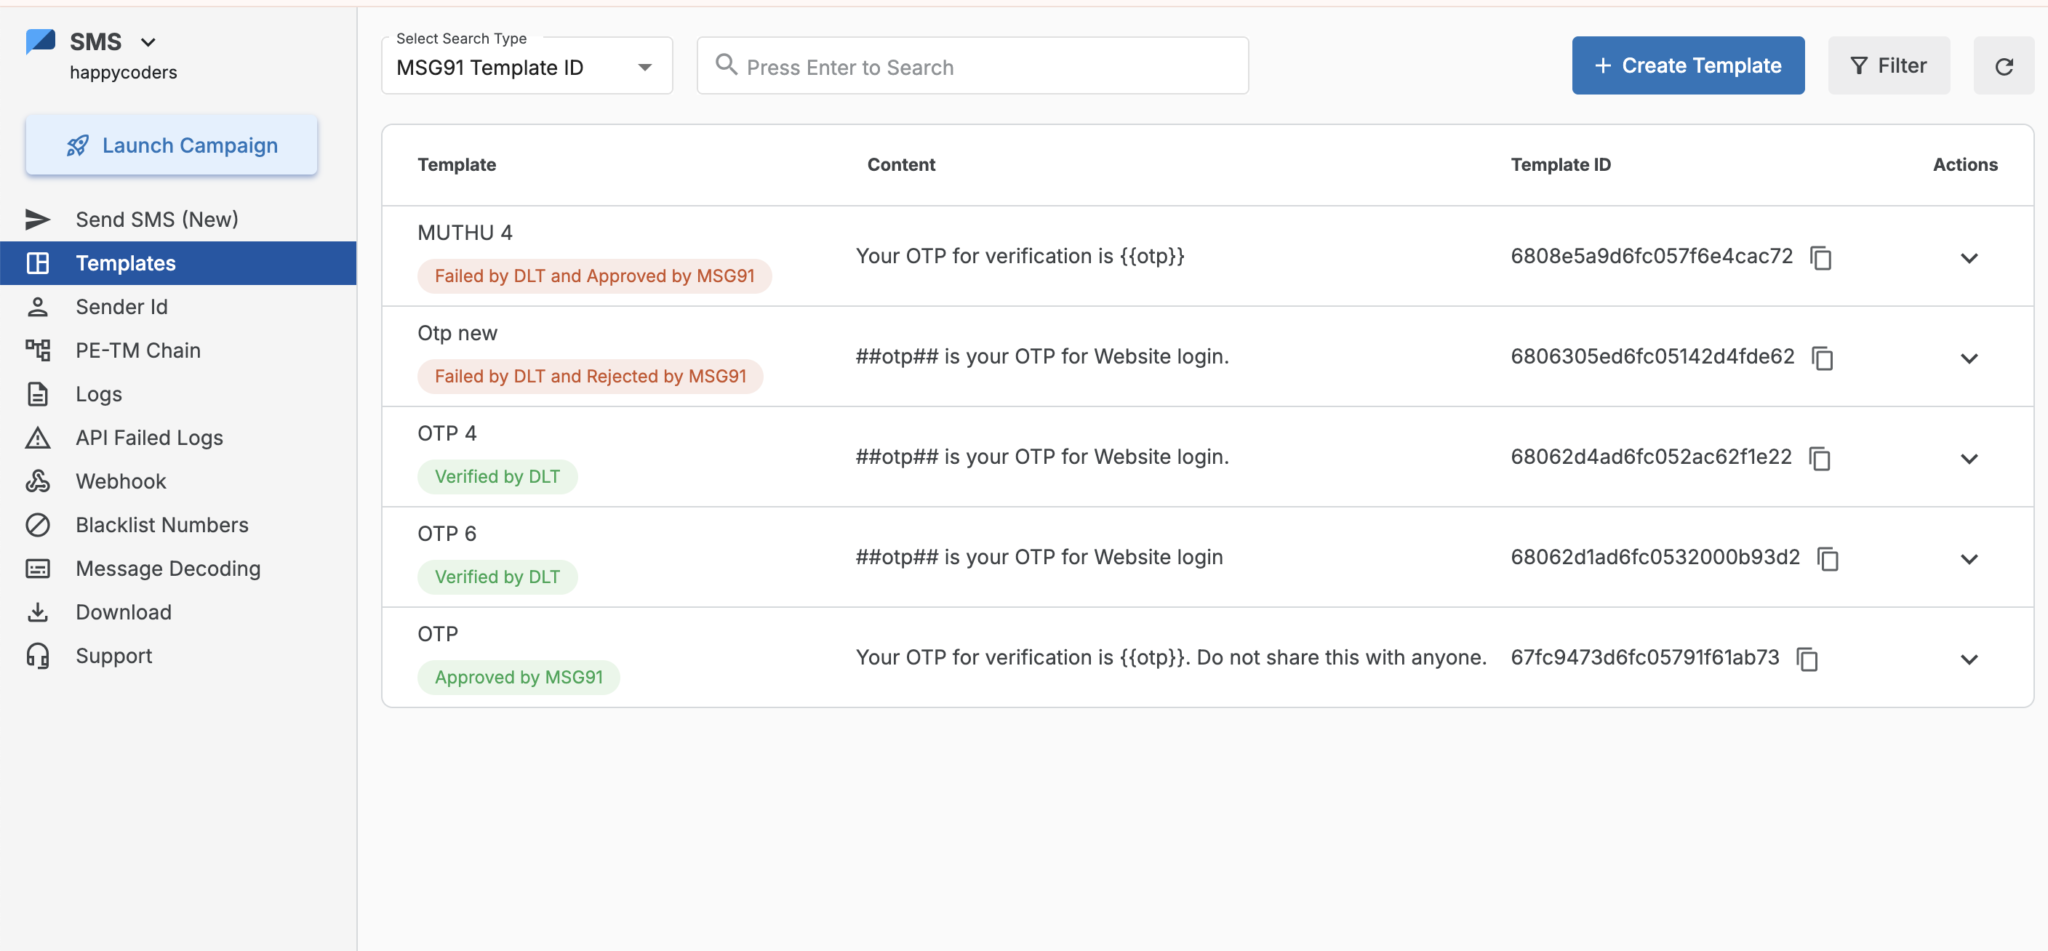The image size is (2048, 951).
Task: Expand actions for OTP 6 row
Action: tap(1969, 559)
